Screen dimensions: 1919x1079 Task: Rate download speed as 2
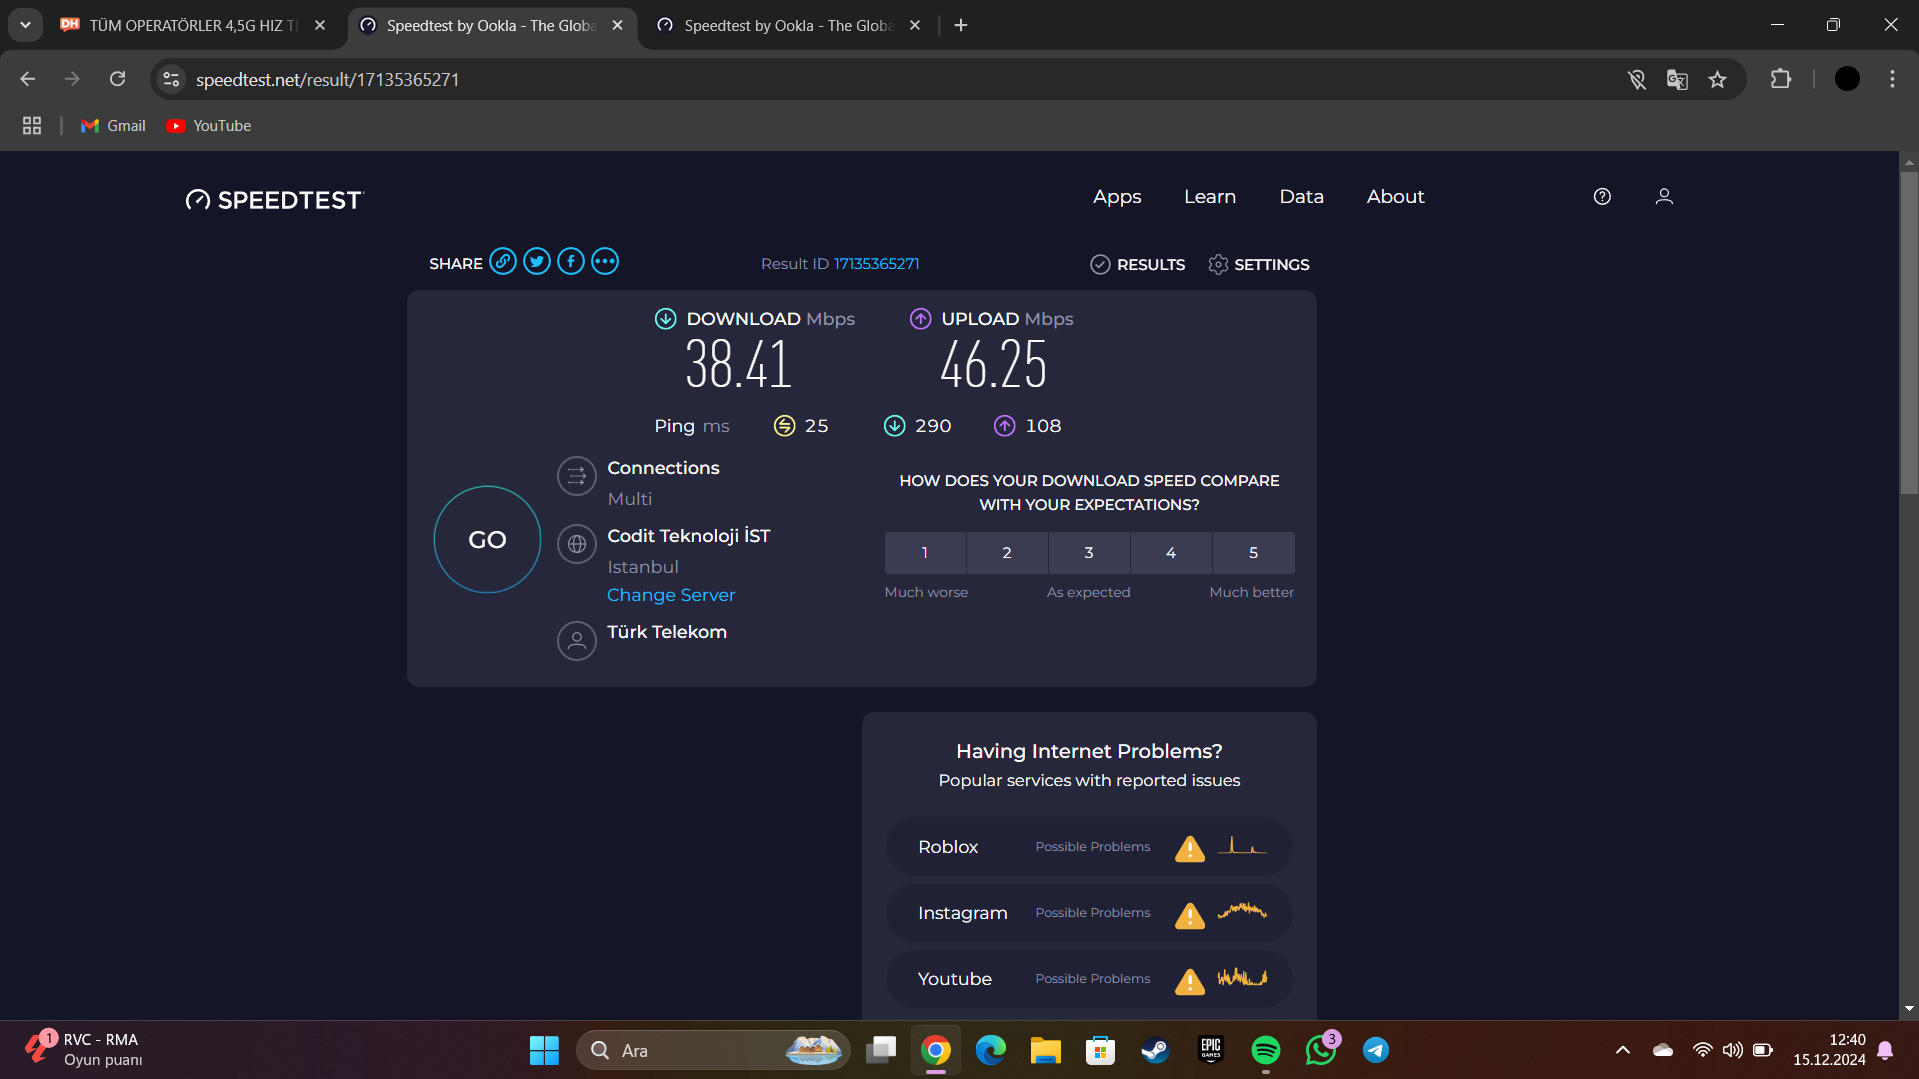1007,553
